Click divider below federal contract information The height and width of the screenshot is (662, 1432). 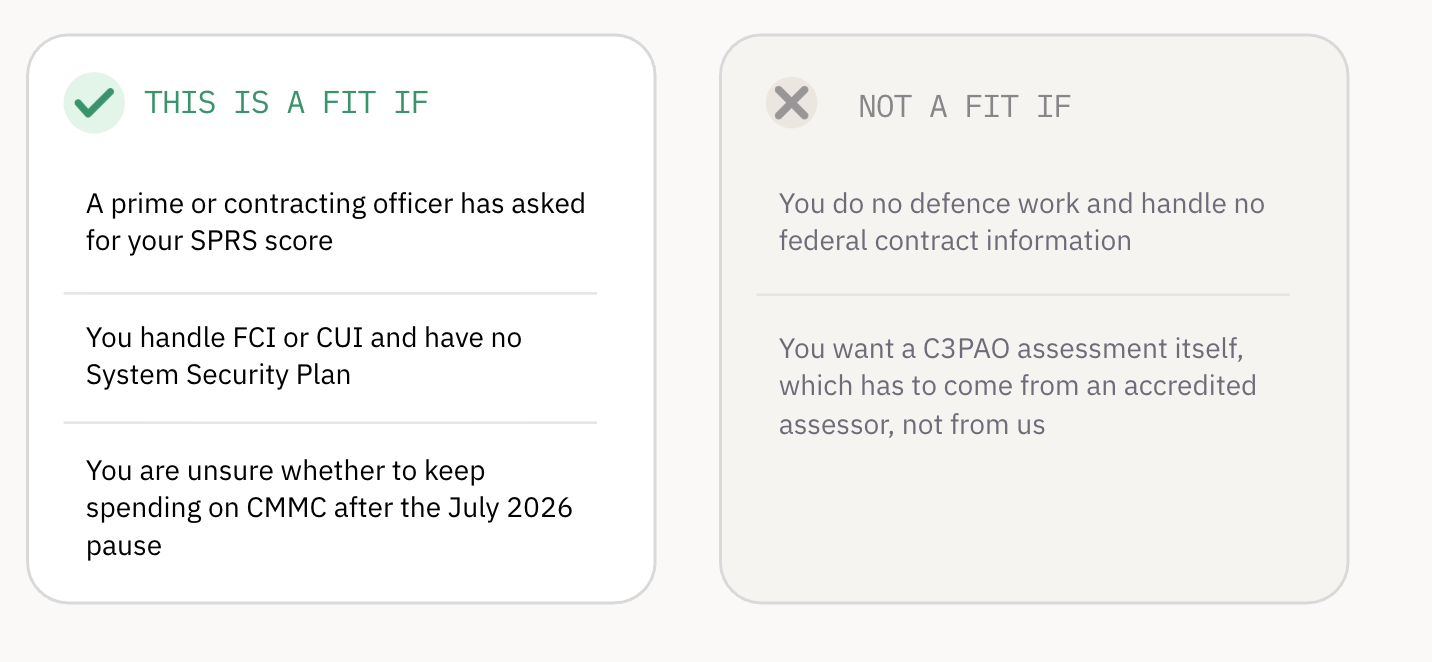pos(1023,294)
